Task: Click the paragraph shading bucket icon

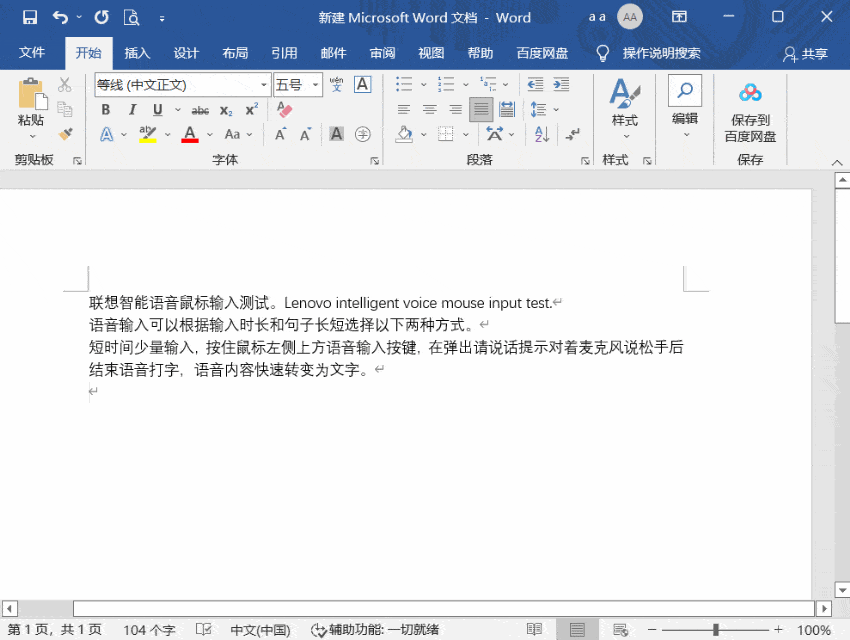Action: pos(405,133)
